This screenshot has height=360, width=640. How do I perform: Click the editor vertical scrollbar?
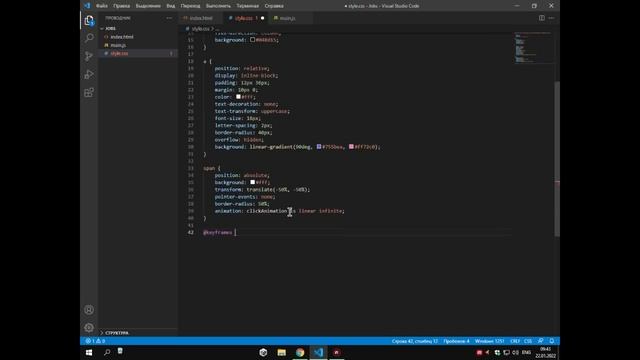coord(557,158)
